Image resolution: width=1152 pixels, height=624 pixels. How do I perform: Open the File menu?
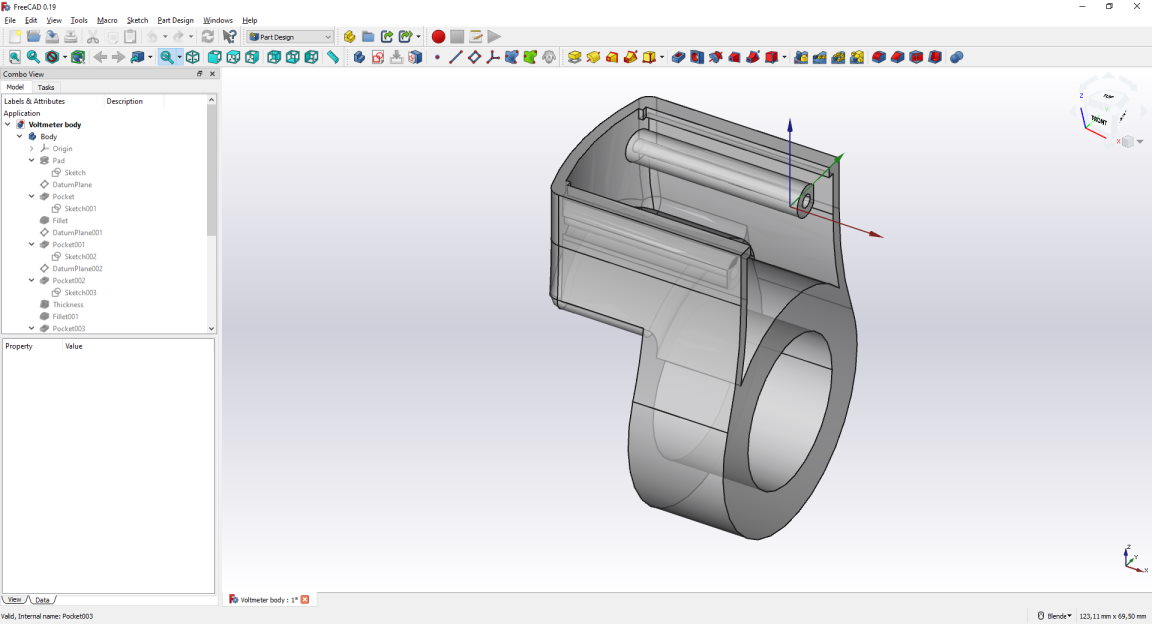(10, 21)
